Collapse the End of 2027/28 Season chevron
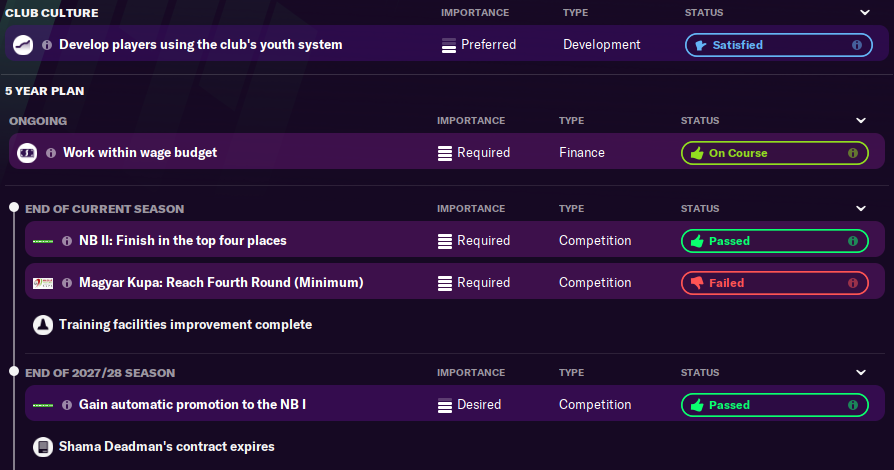Screen dimensions: 894x470 pyautogui.click(x=860, y=373)
